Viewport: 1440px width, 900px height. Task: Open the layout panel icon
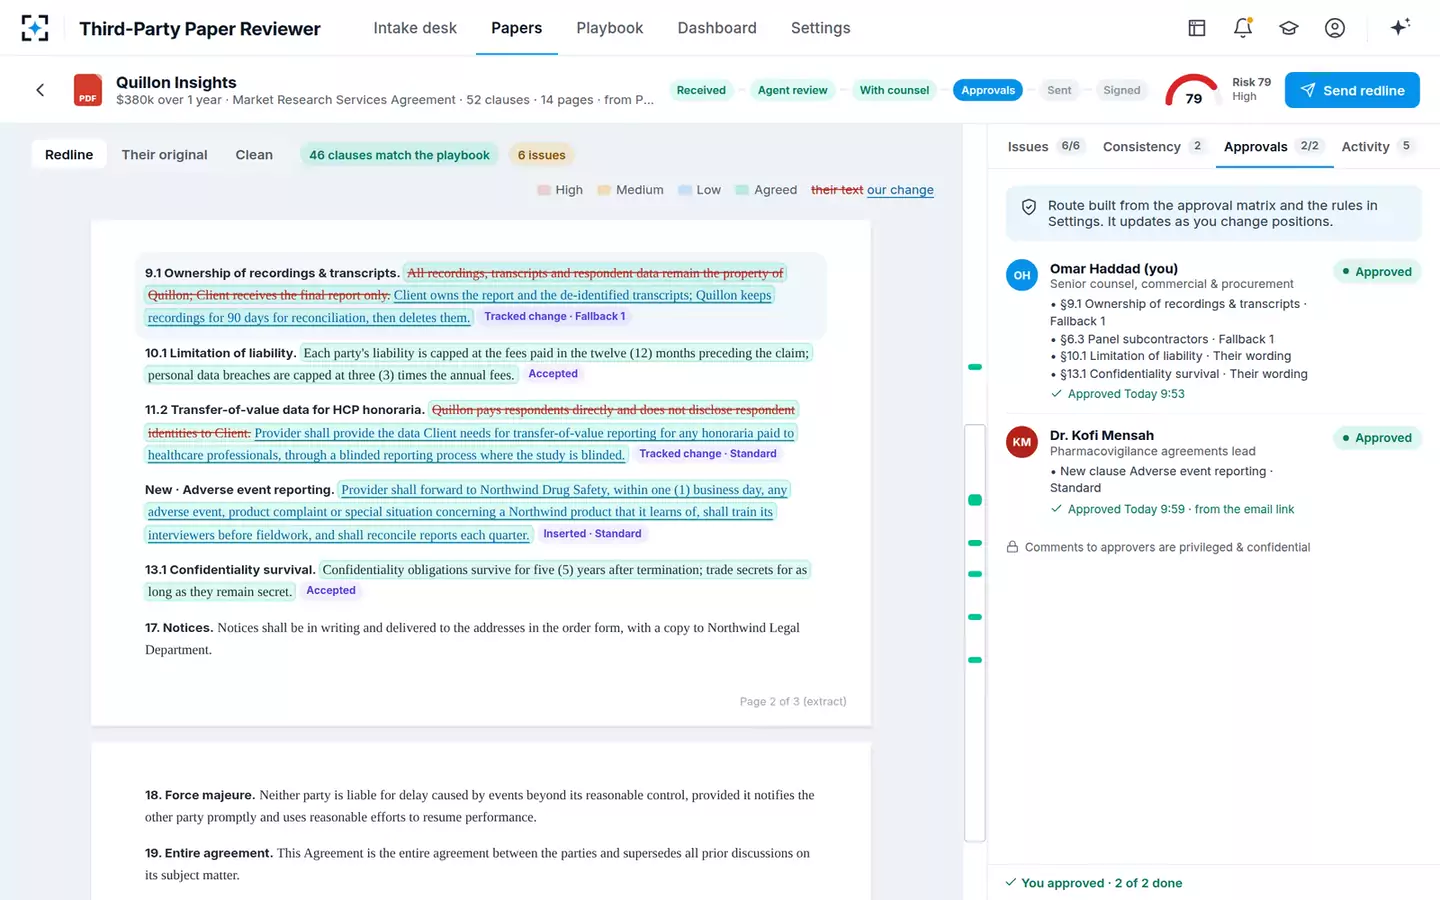pos(1197,28)
